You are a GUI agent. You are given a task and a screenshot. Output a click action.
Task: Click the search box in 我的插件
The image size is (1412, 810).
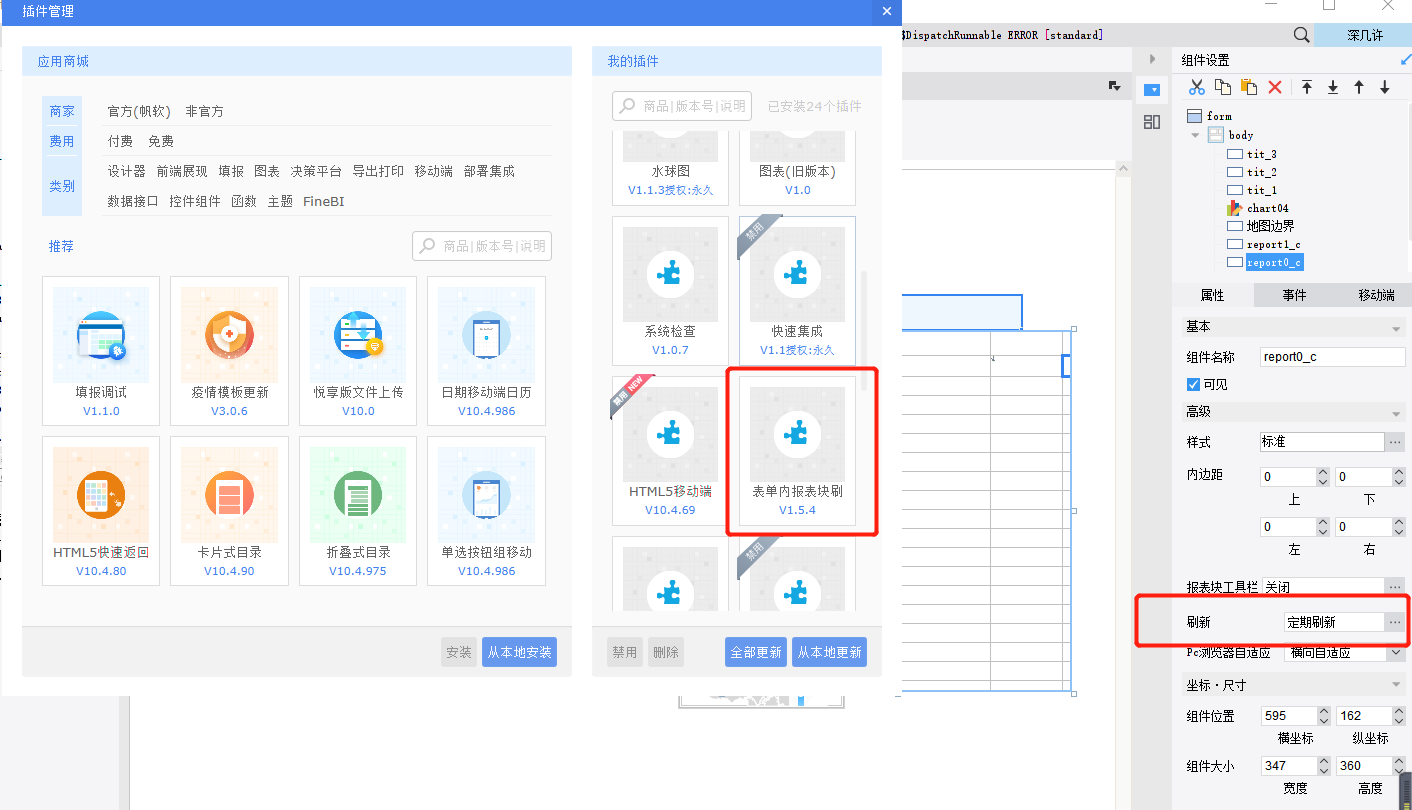coord(682,106)
